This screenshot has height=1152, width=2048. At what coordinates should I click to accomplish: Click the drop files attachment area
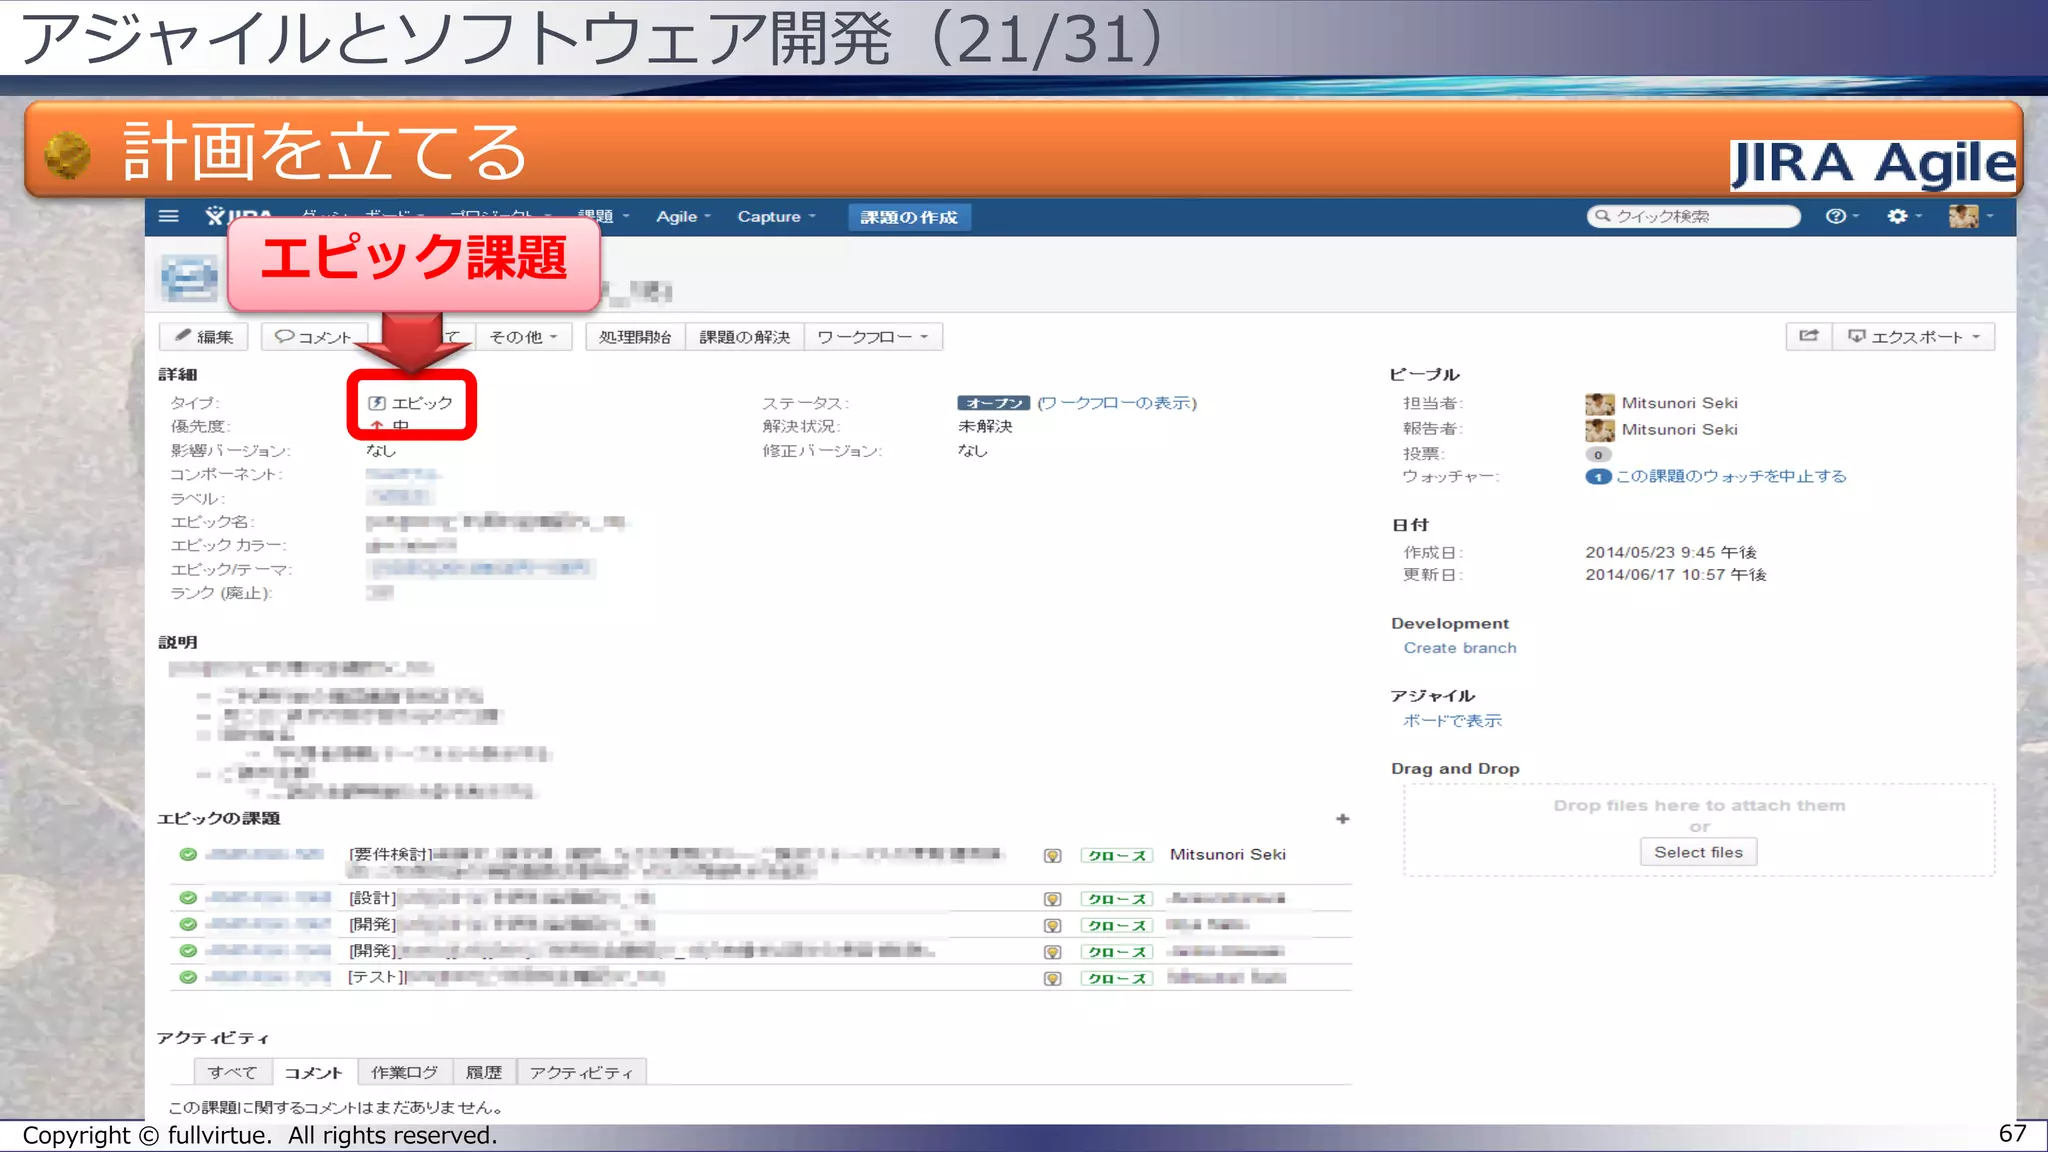click(1699, 830)
